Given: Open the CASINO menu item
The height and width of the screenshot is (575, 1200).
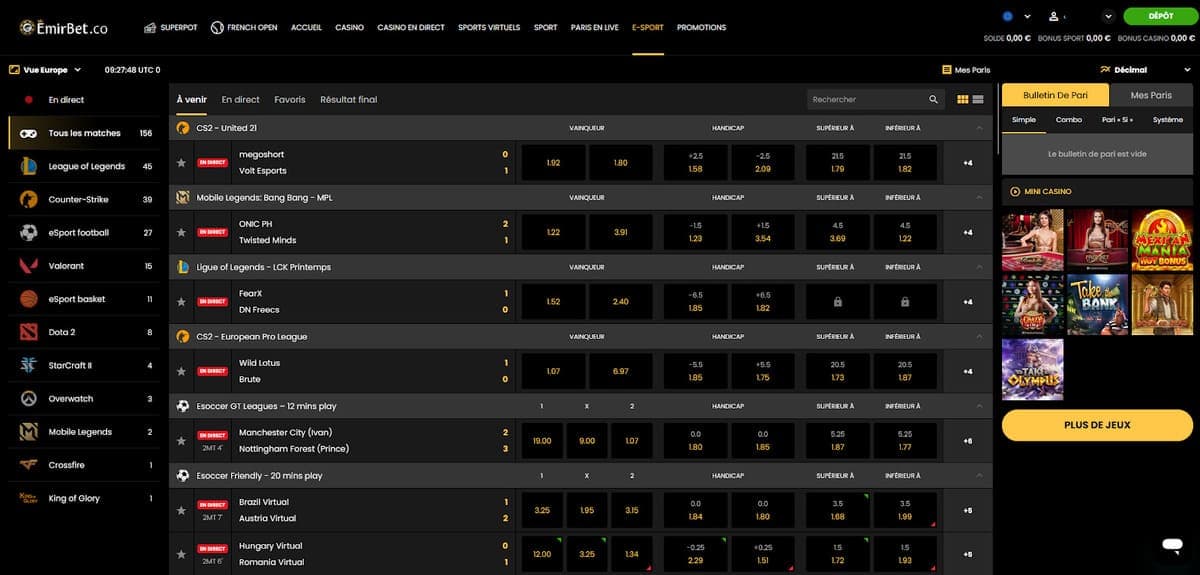Looking at the screenshot, I should pos(349,27).
